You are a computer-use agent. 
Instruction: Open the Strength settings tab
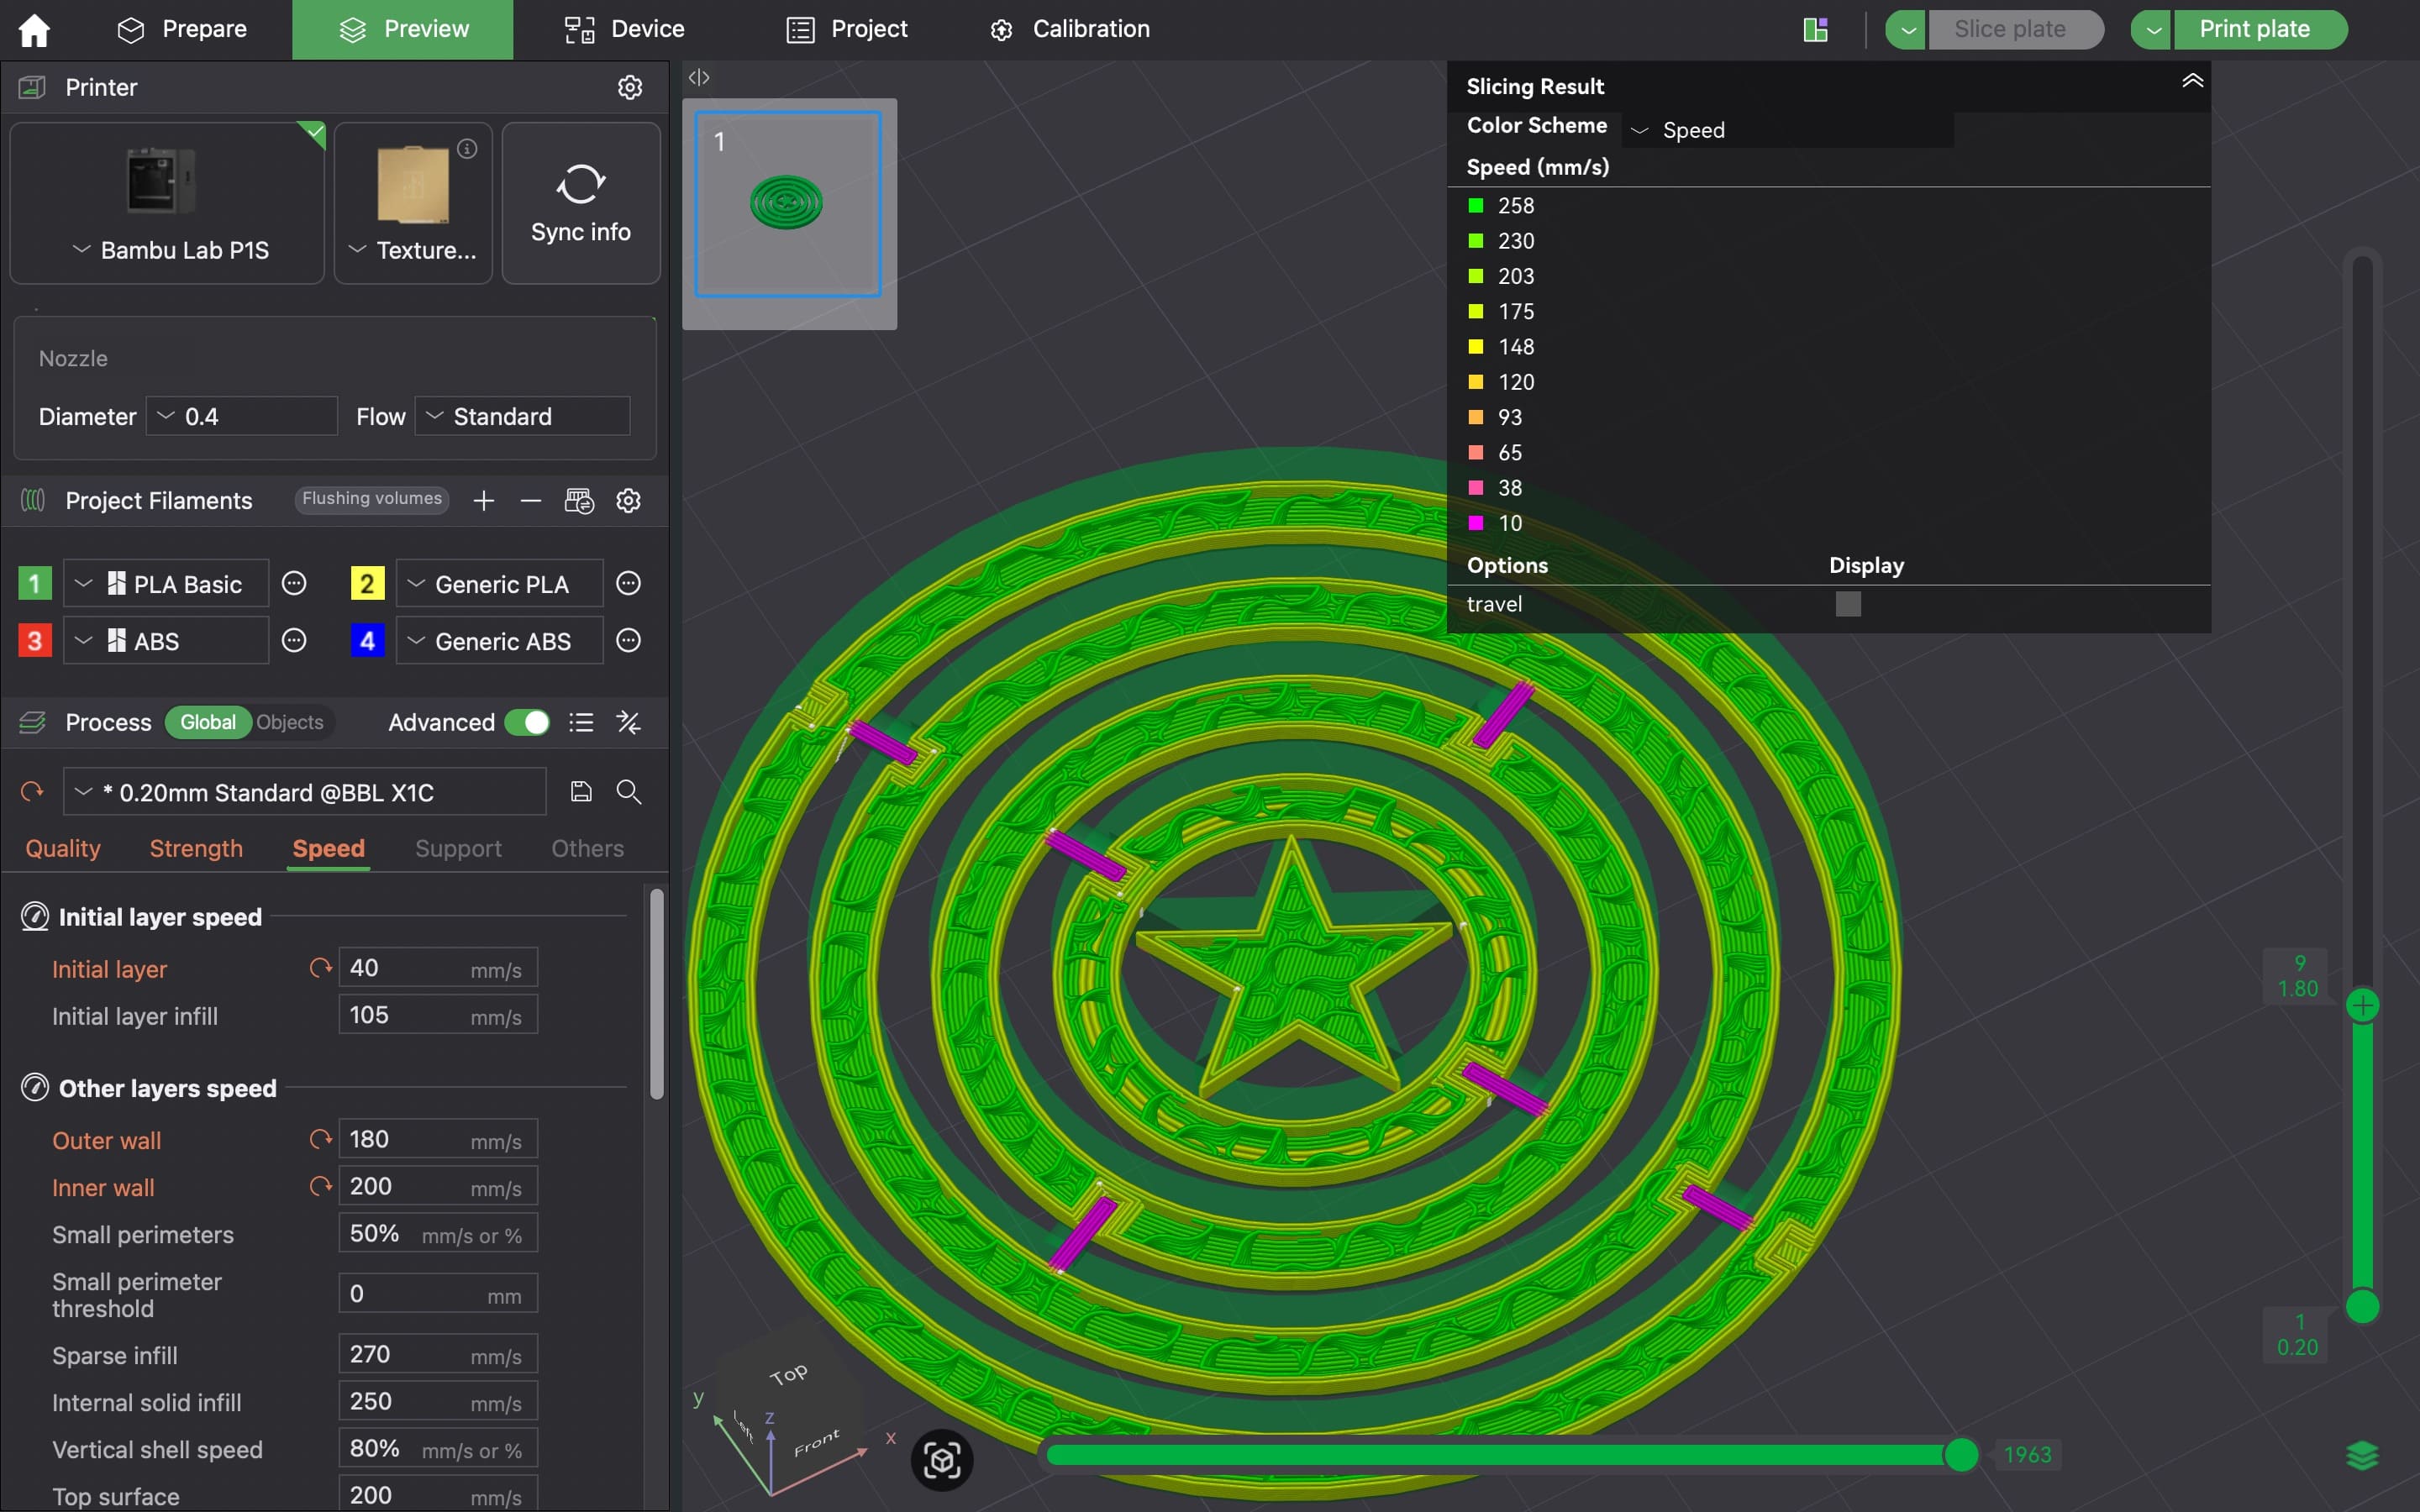[x=196, y=848]
